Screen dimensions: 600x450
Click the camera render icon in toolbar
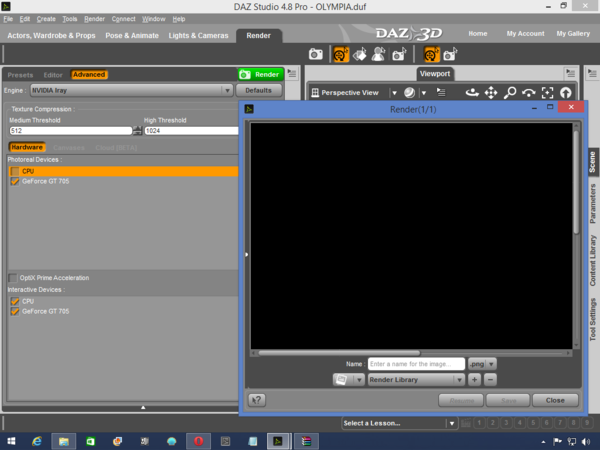[316, 54]
